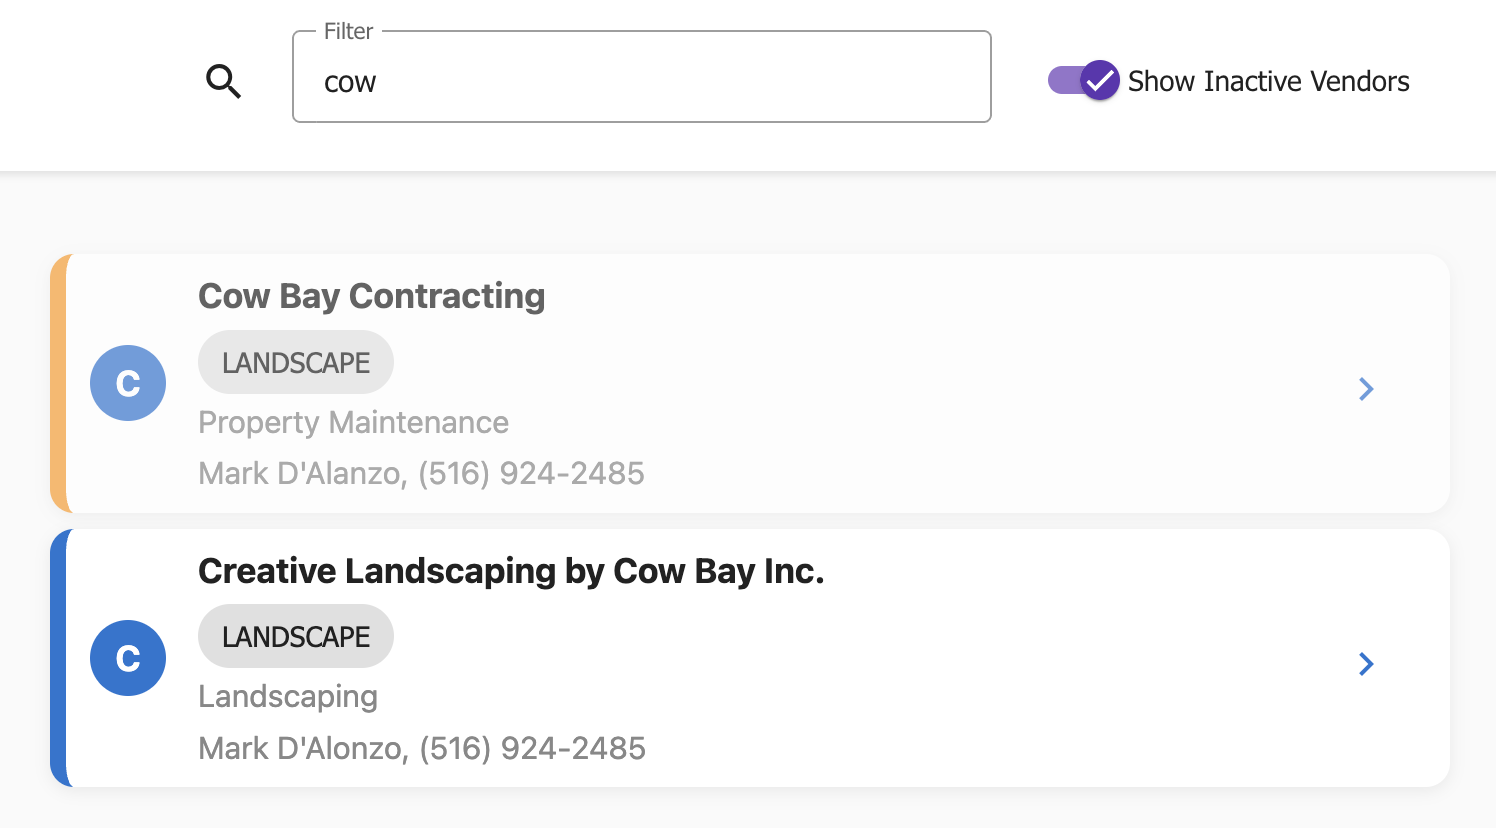This screenshot has height=828, width=1496.
Task: Click the avatar icon for Cow Bay Contracting
Action: 128,383
